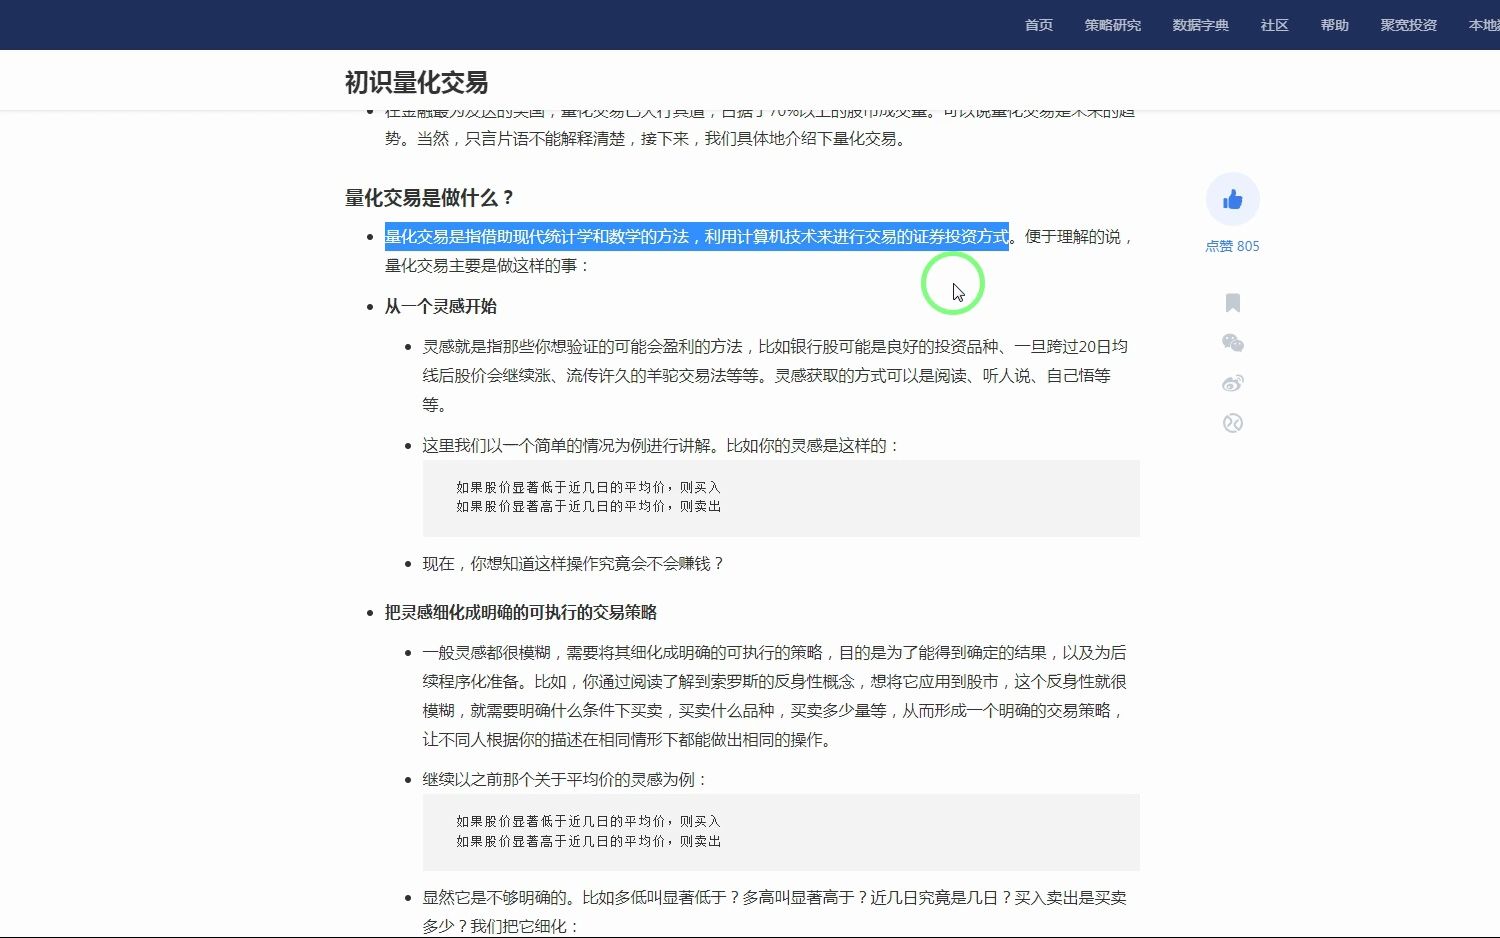Click the bold bullet 把灵感细化成明确的可执行的交易策略
Image resolution: width=1500 pixels, height=938 pixels.
[521, 612]
